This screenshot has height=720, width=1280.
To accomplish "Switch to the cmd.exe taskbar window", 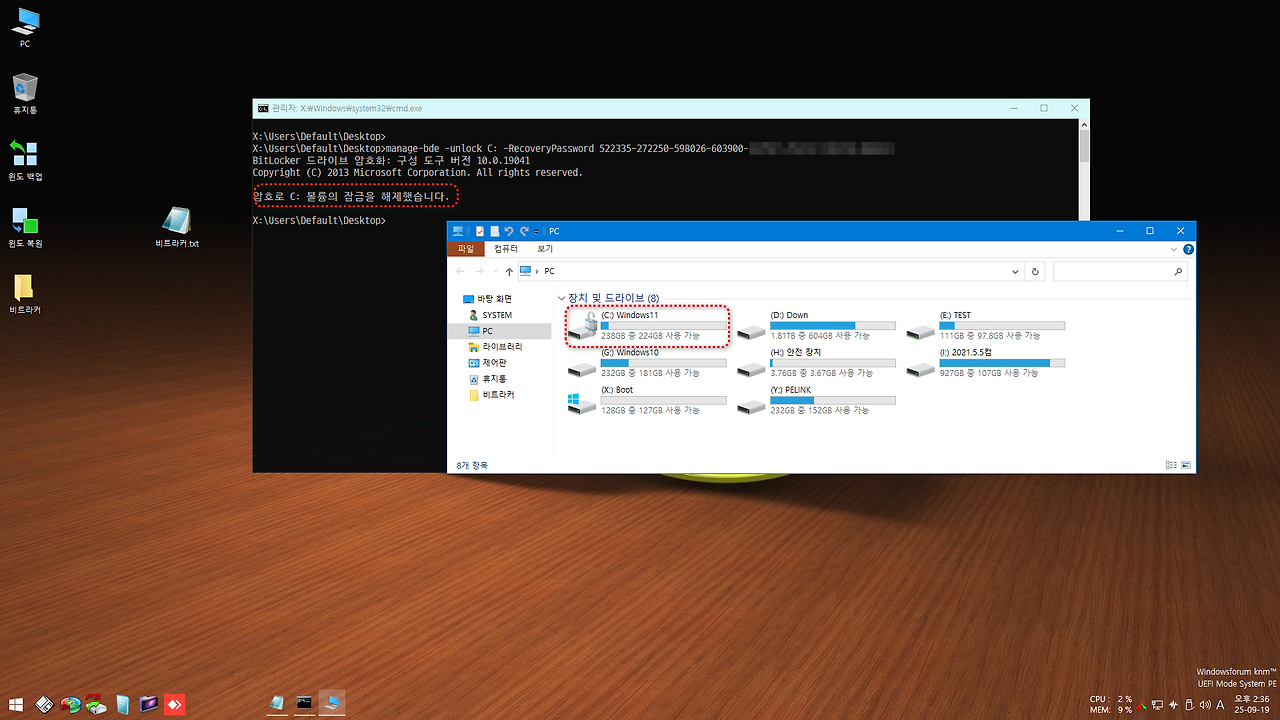I will click(x=305, y=704).
